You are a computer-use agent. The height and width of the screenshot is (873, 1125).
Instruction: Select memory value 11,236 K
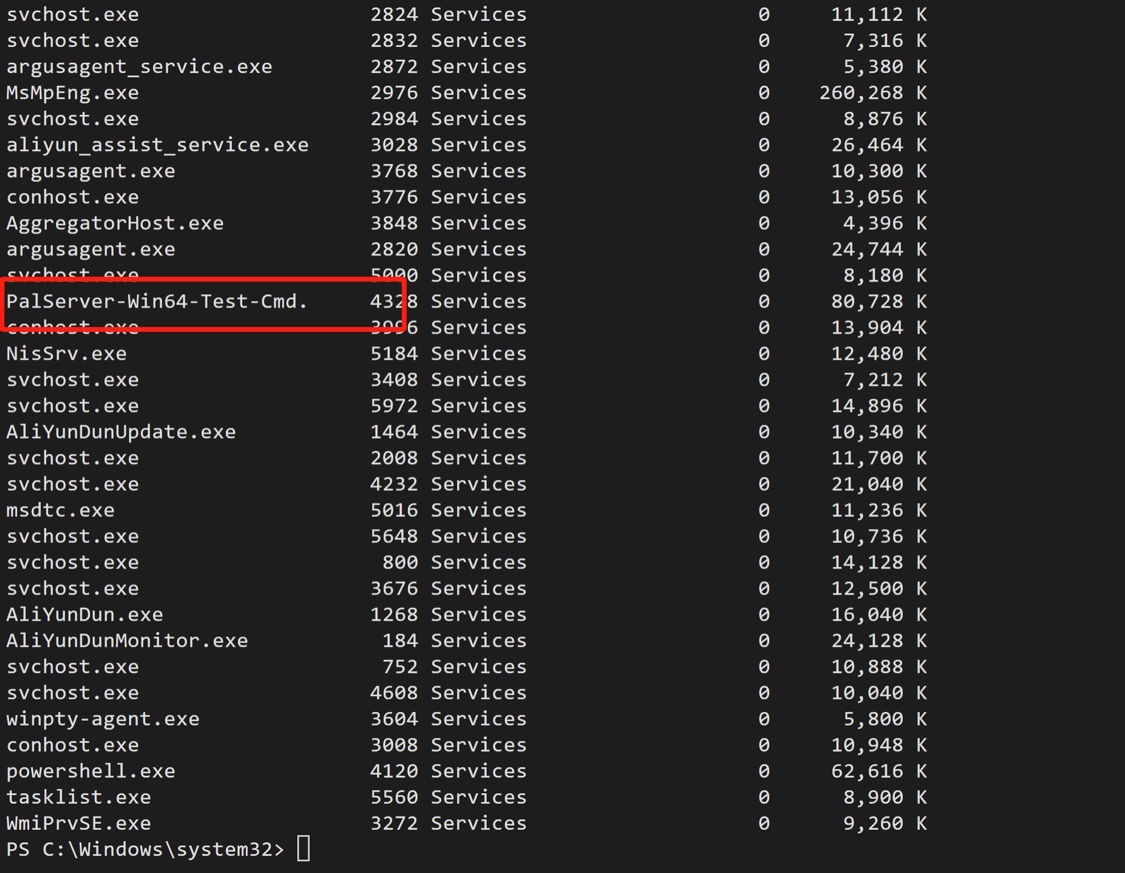pos(879,510)
